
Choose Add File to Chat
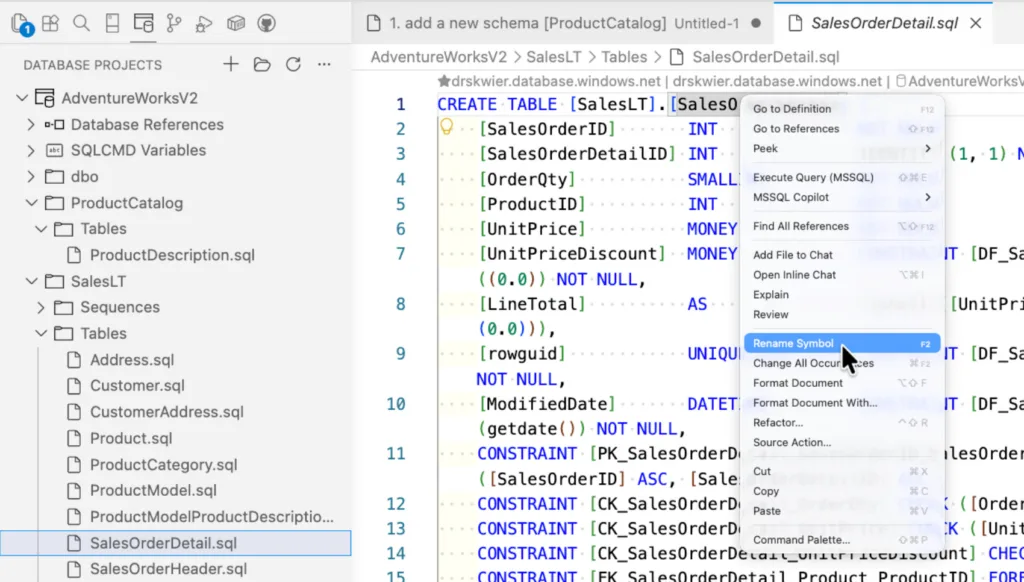[x=842, y=255]
